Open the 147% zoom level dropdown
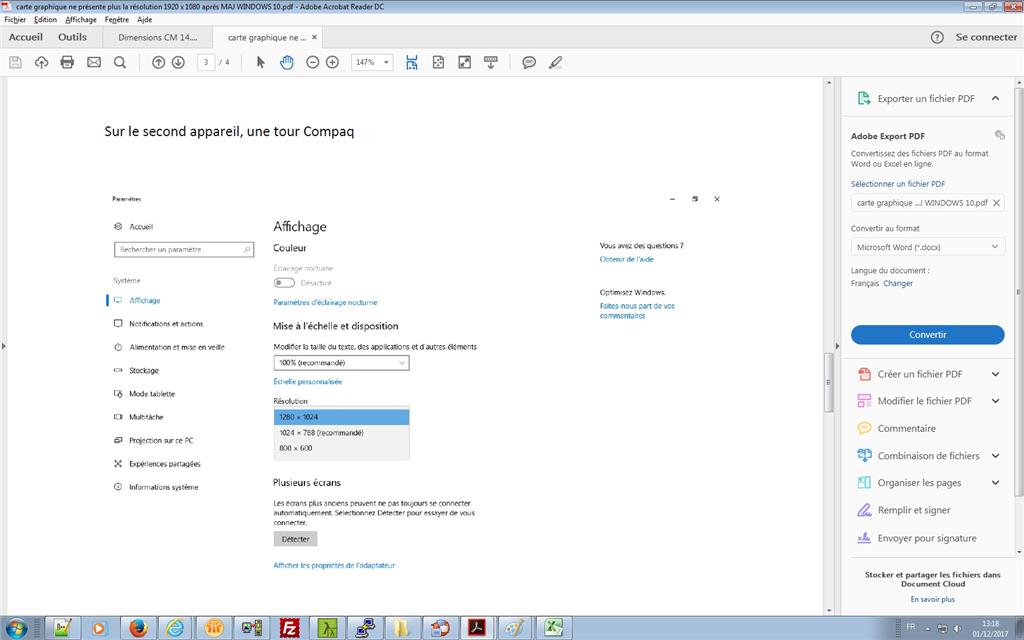The image size is (1024, 640). 372,63
